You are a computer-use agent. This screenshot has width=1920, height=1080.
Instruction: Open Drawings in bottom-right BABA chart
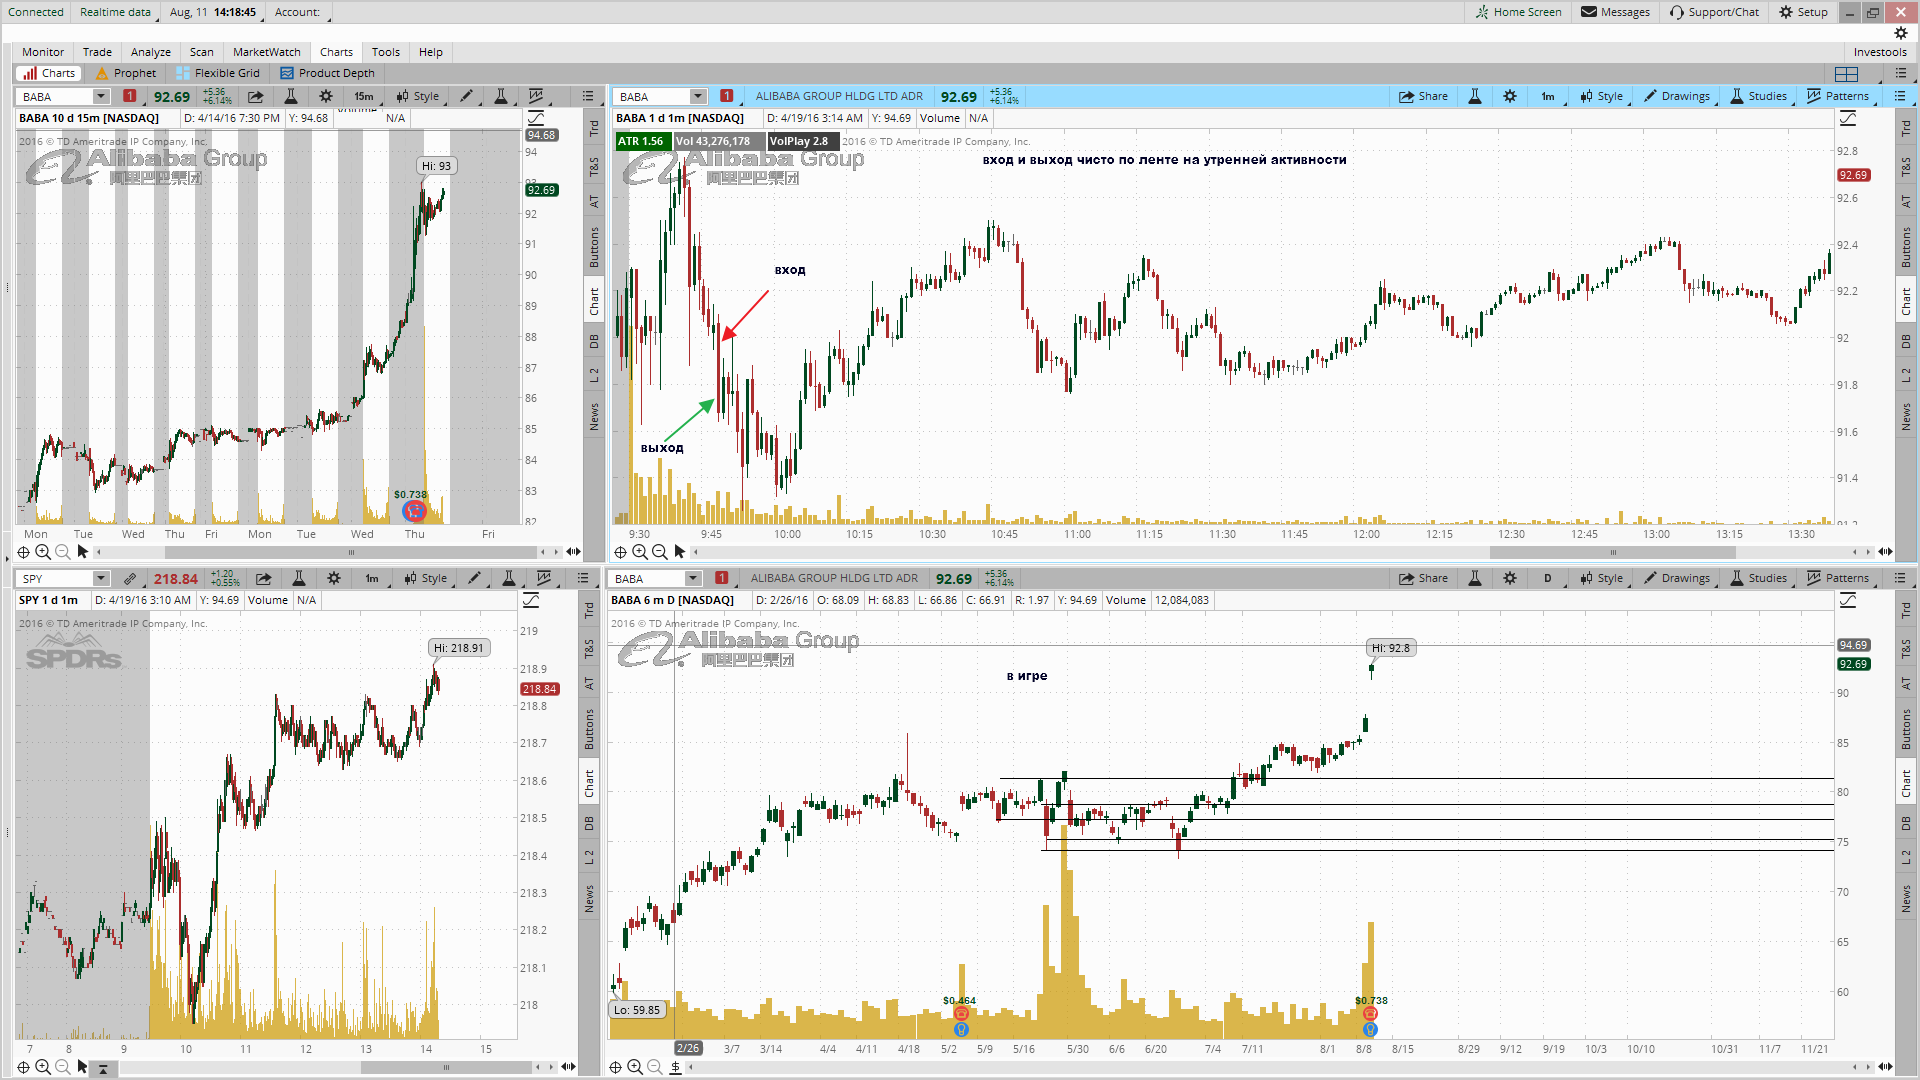[x=1677, y=578]
